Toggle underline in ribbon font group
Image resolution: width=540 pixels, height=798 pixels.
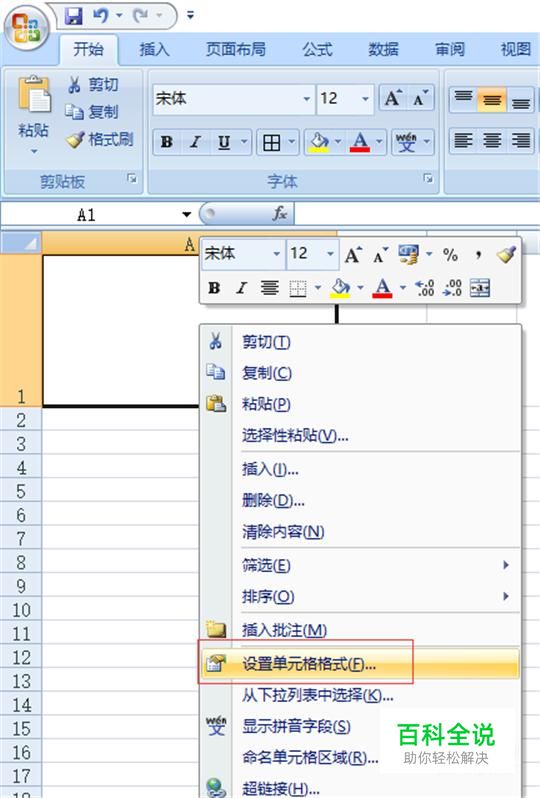click(x=224, y=142)
